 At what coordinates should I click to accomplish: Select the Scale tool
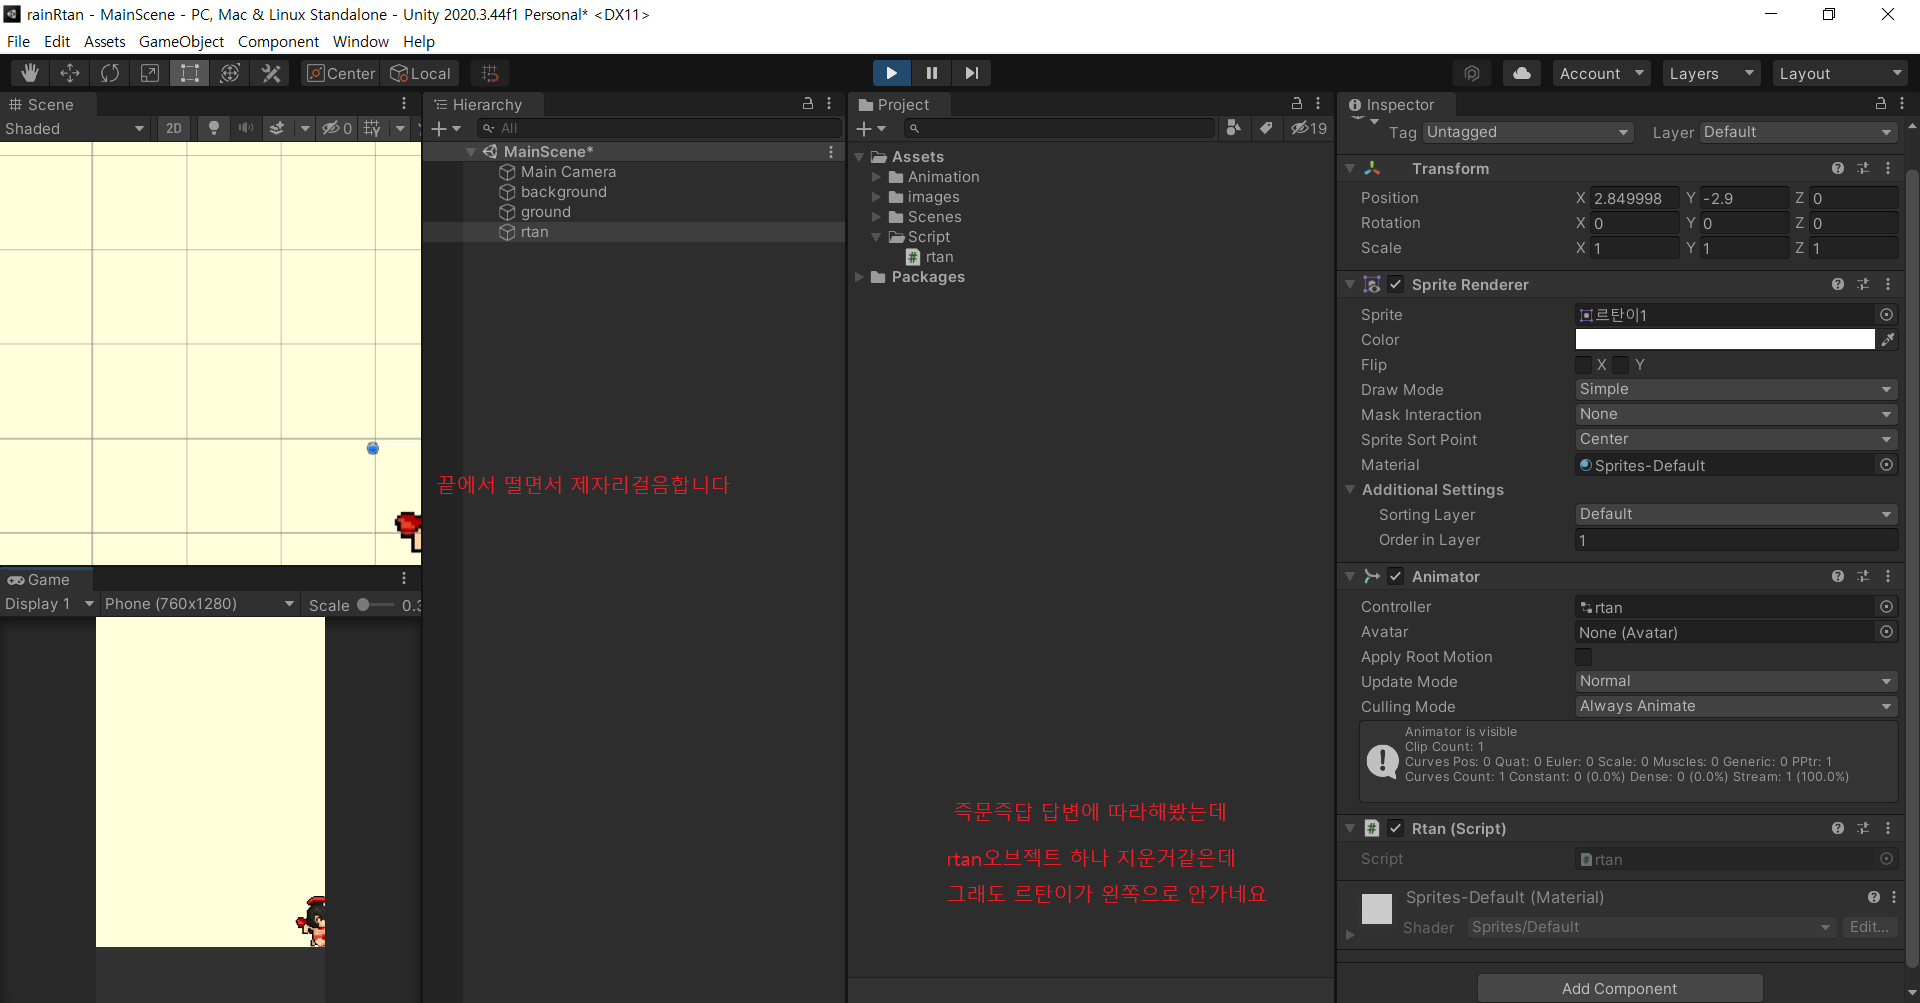pos(150,73)
